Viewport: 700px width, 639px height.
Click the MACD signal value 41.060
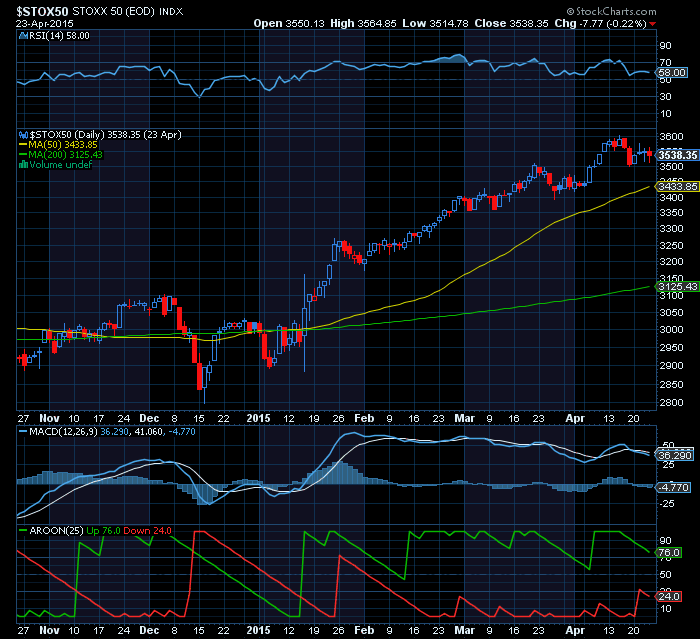pos(148,432)
